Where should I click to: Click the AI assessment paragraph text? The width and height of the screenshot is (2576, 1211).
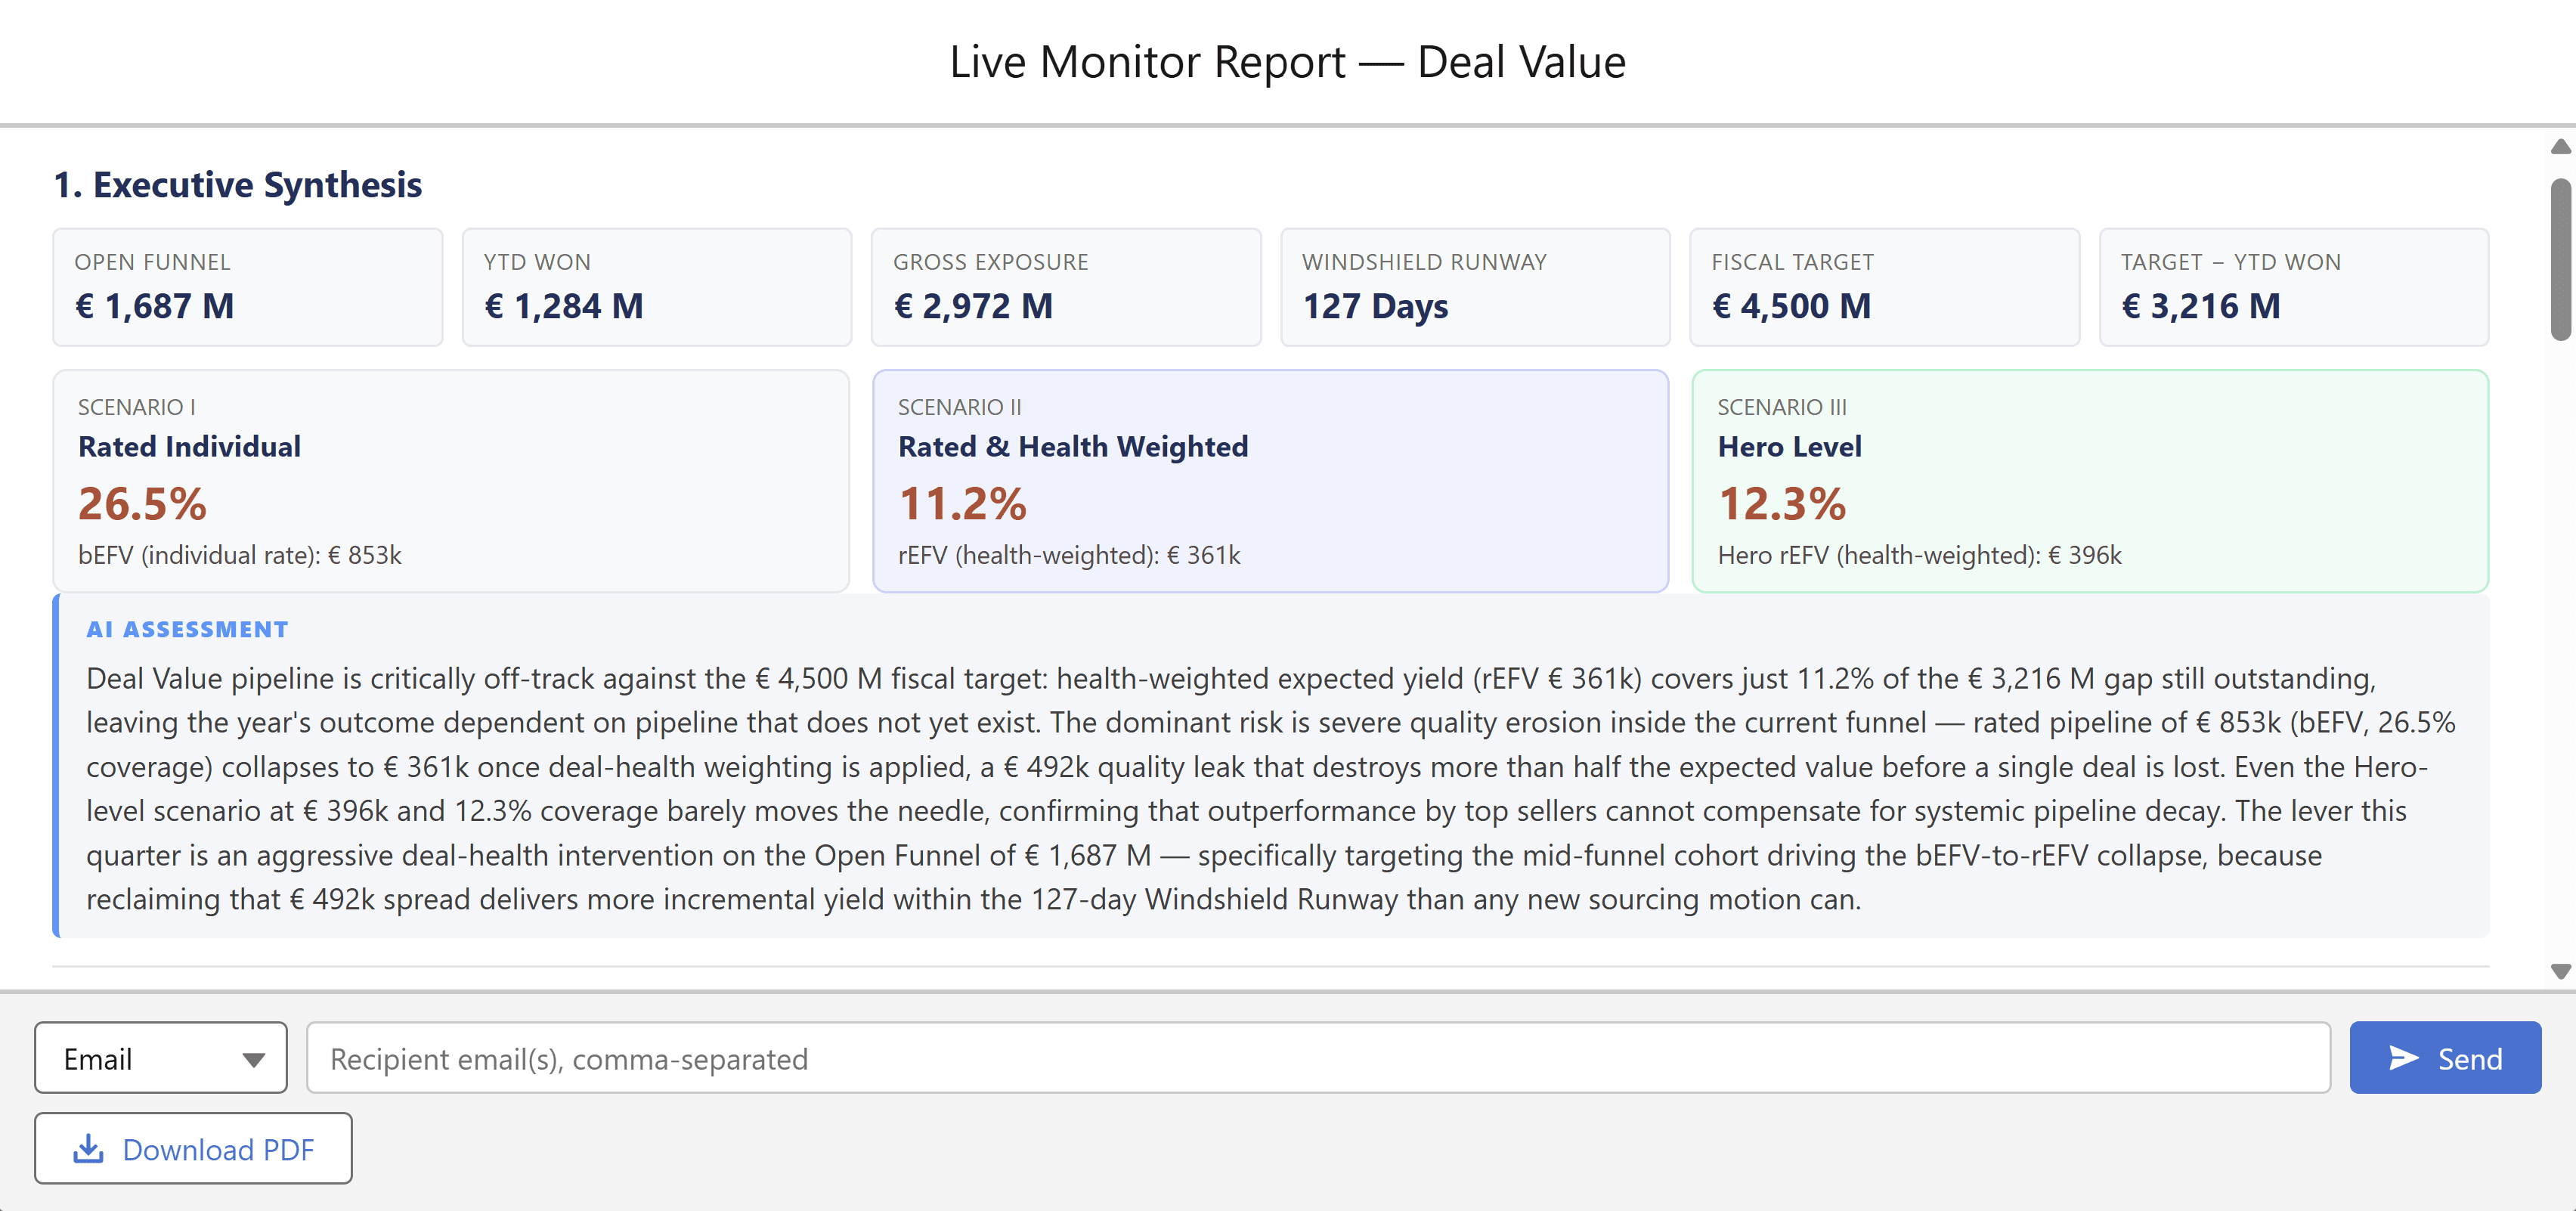coord(1271,788)
